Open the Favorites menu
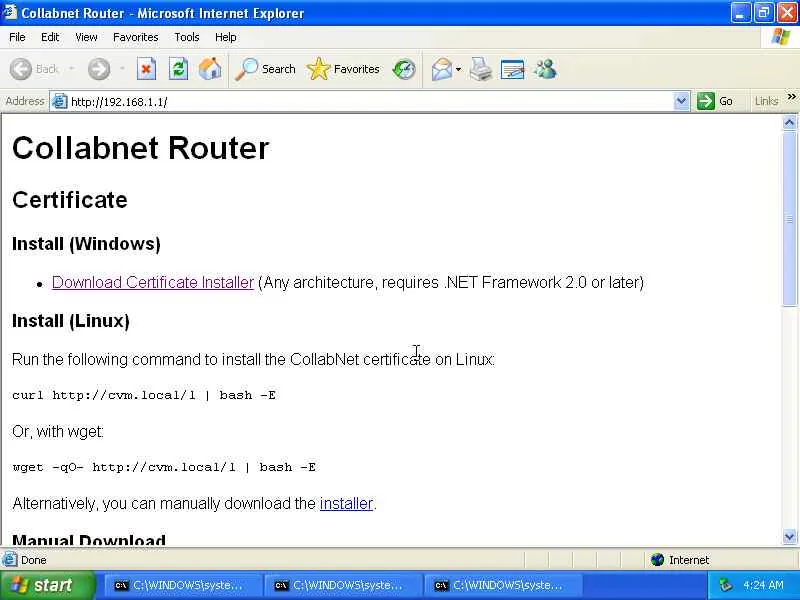Viewport: 800px width, 600px height. tap(136, 37)
